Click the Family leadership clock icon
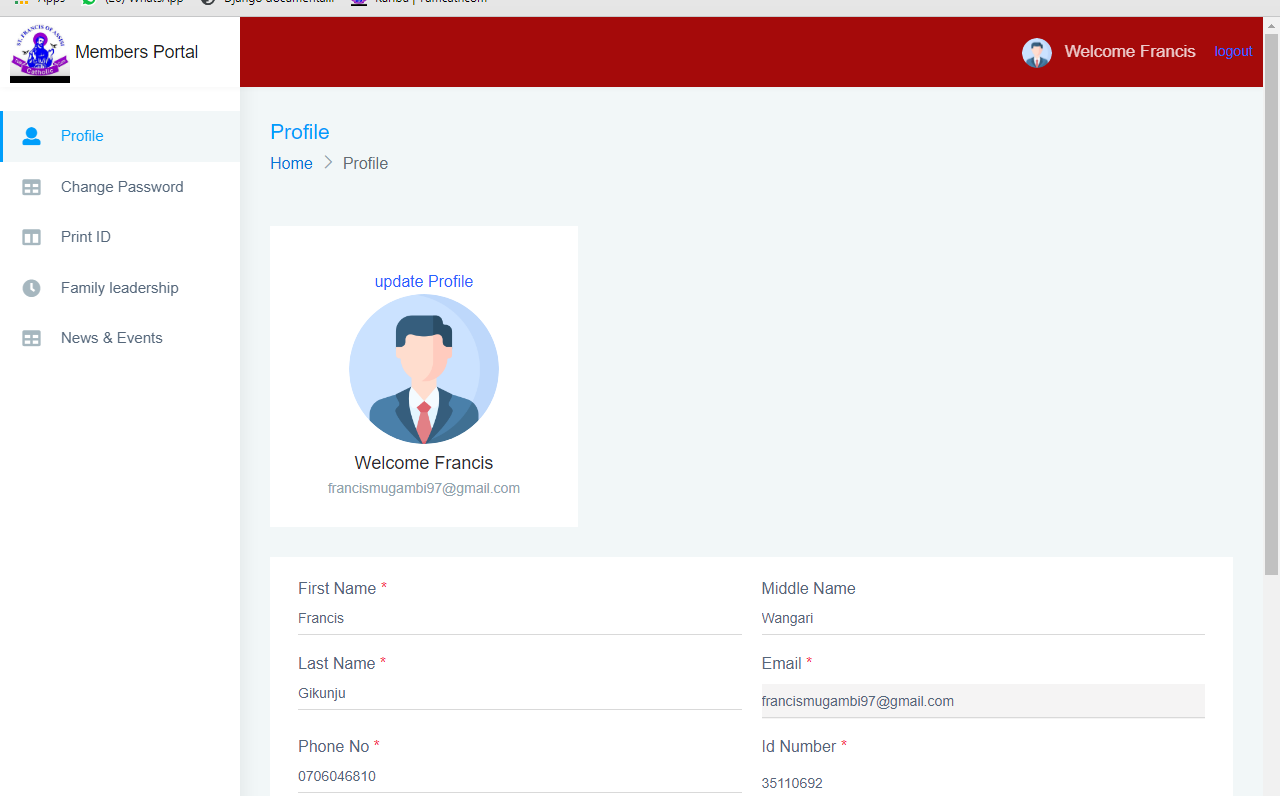The image size is (1280, 796). coord(32,288)
